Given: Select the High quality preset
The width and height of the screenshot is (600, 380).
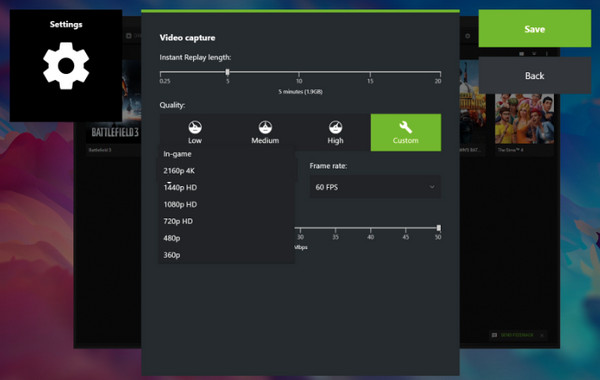Looking at the screenshot, I should click(335, 132).
